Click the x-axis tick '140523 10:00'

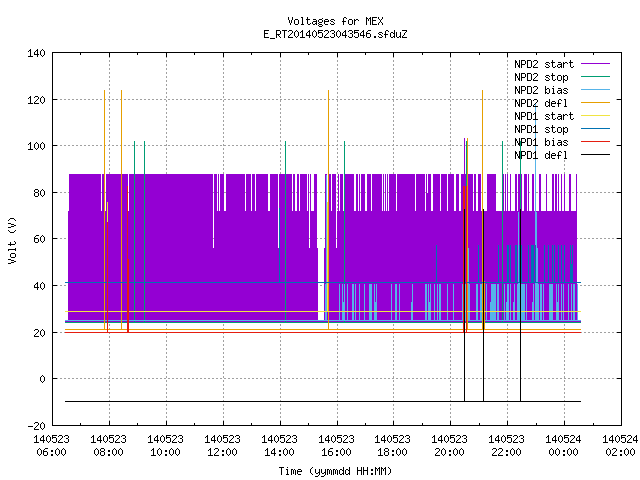(x=165, y=446)
